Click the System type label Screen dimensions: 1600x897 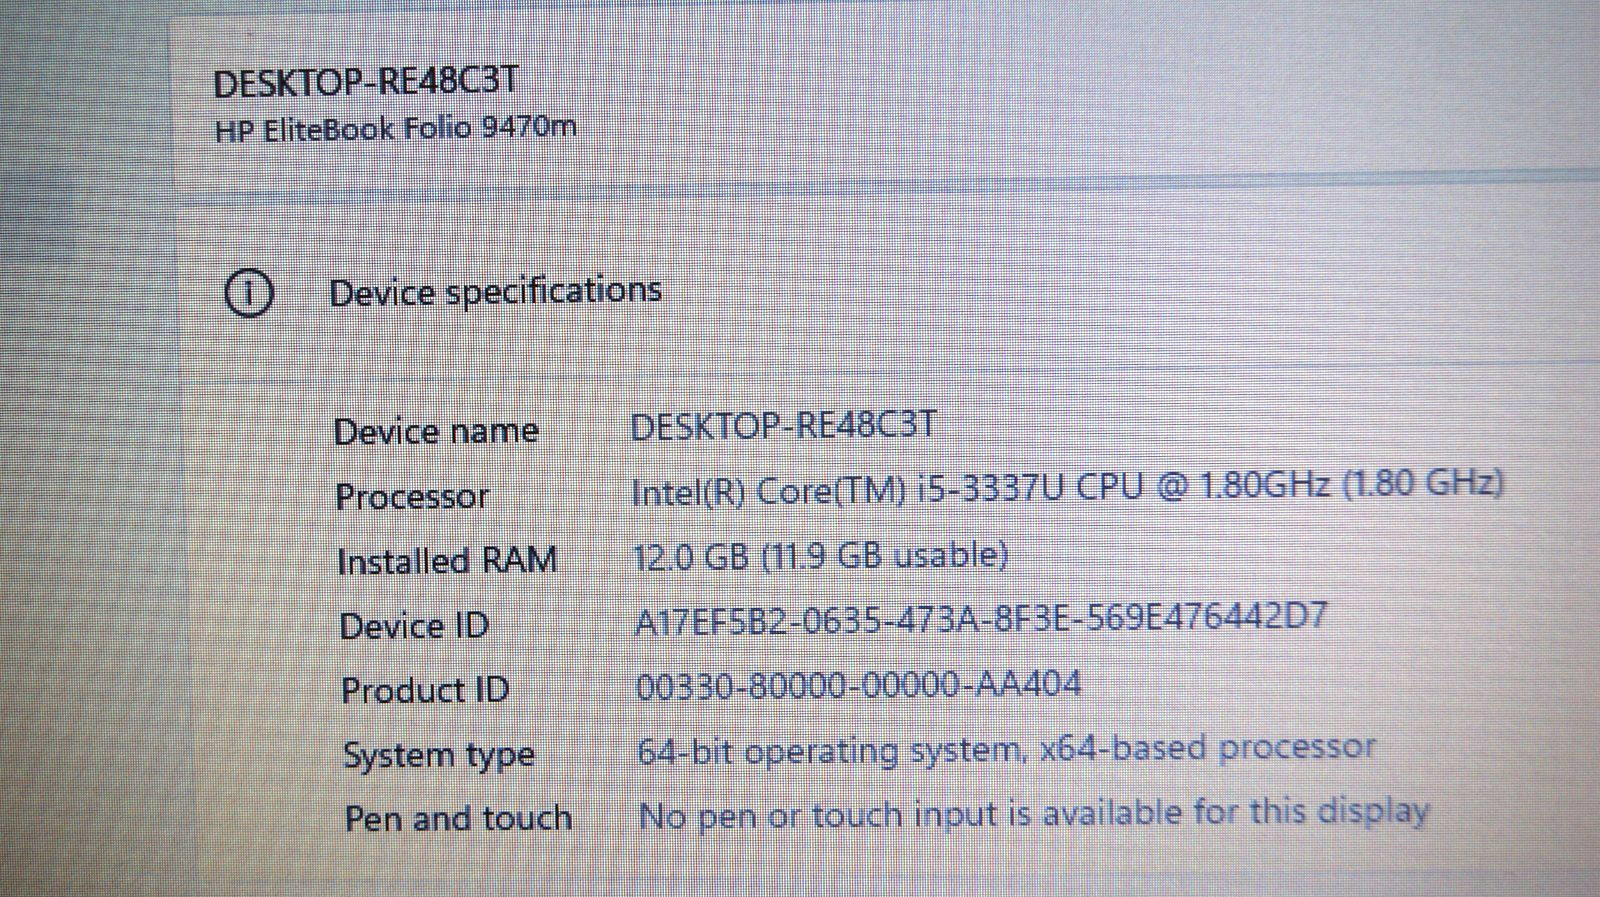coord(439,755)
